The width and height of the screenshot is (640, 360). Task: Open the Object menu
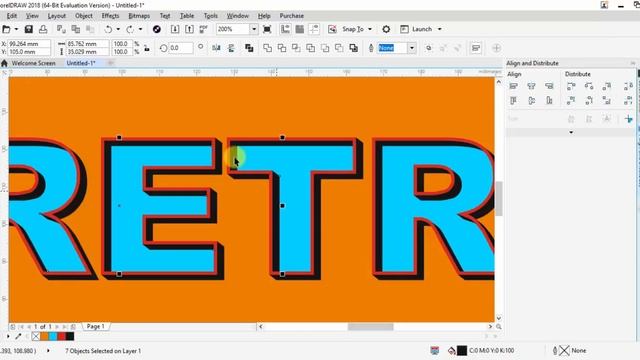(84, 16)
